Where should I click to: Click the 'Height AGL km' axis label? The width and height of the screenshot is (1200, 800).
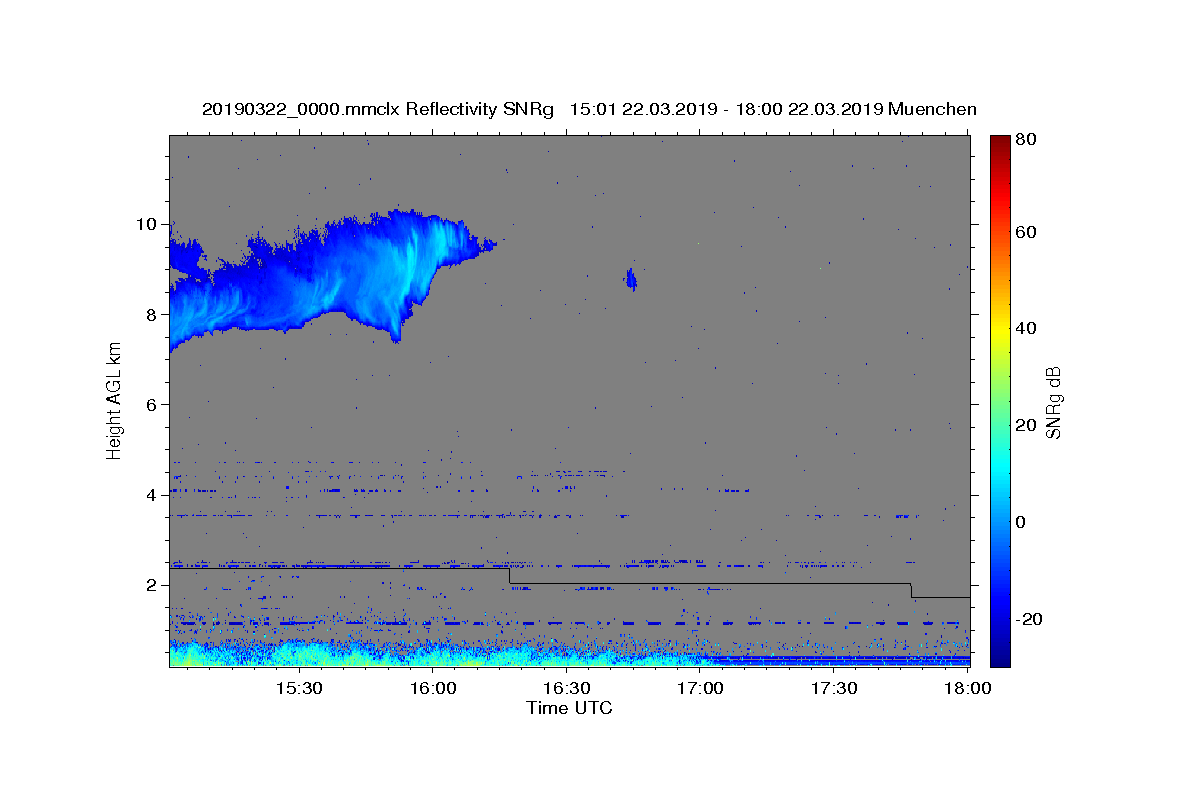[114, 402]
